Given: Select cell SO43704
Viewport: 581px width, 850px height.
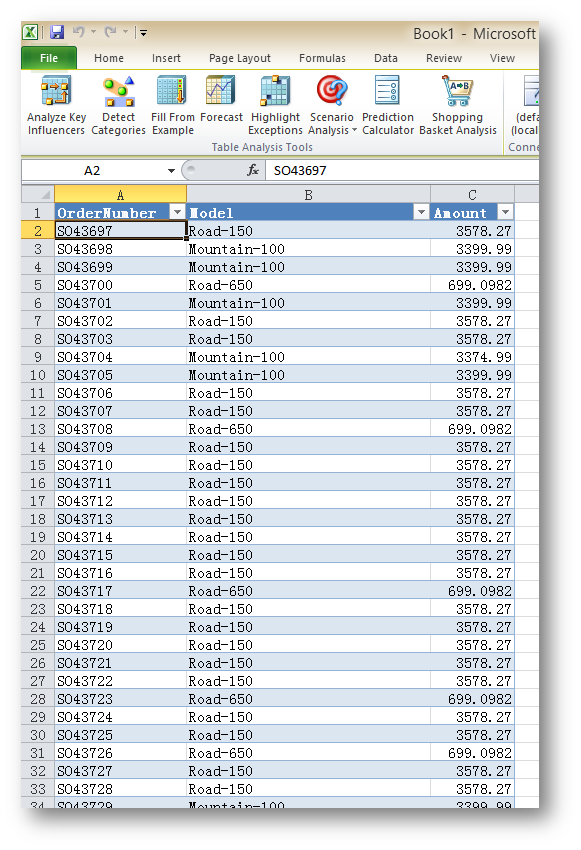Looking at the screenshot, I should point(120,357).
